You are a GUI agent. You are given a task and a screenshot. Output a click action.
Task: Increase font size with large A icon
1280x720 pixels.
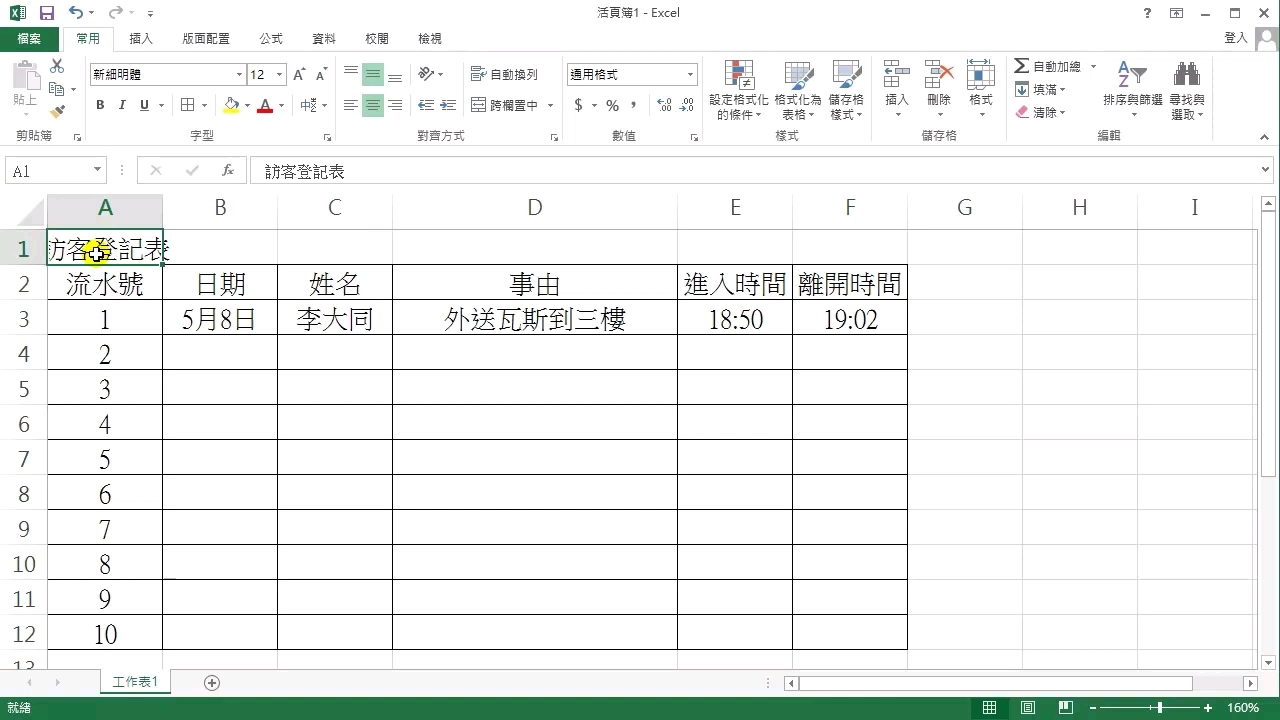(x=299, y=75)
